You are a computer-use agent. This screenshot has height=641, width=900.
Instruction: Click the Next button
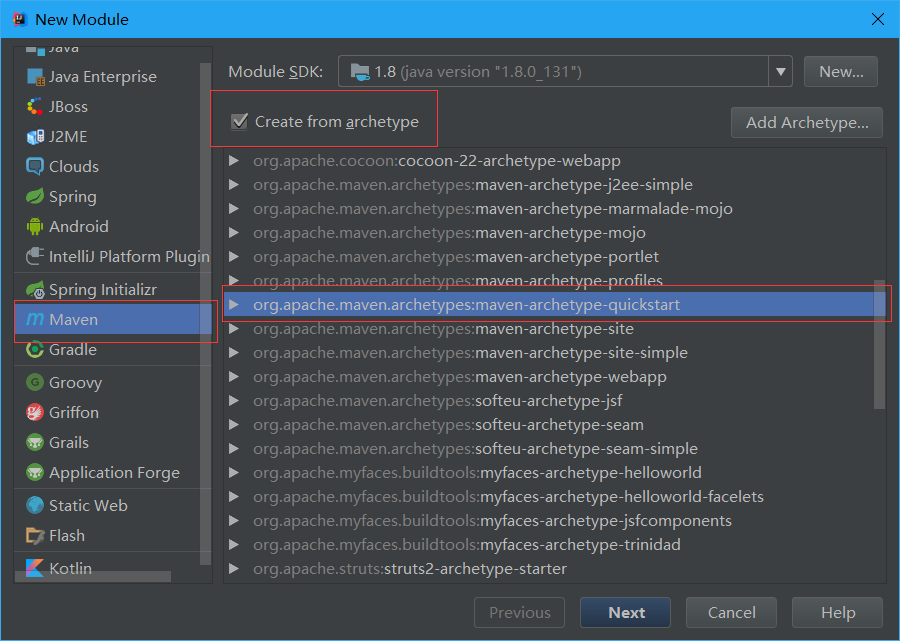(x=625, y=612)
